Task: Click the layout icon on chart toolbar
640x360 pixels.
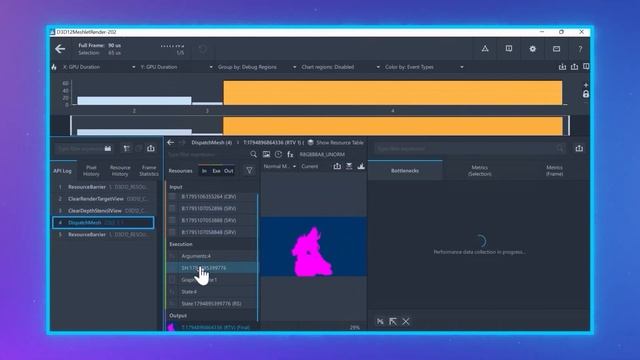Action: pyautogui.click(x=586, y=67)
